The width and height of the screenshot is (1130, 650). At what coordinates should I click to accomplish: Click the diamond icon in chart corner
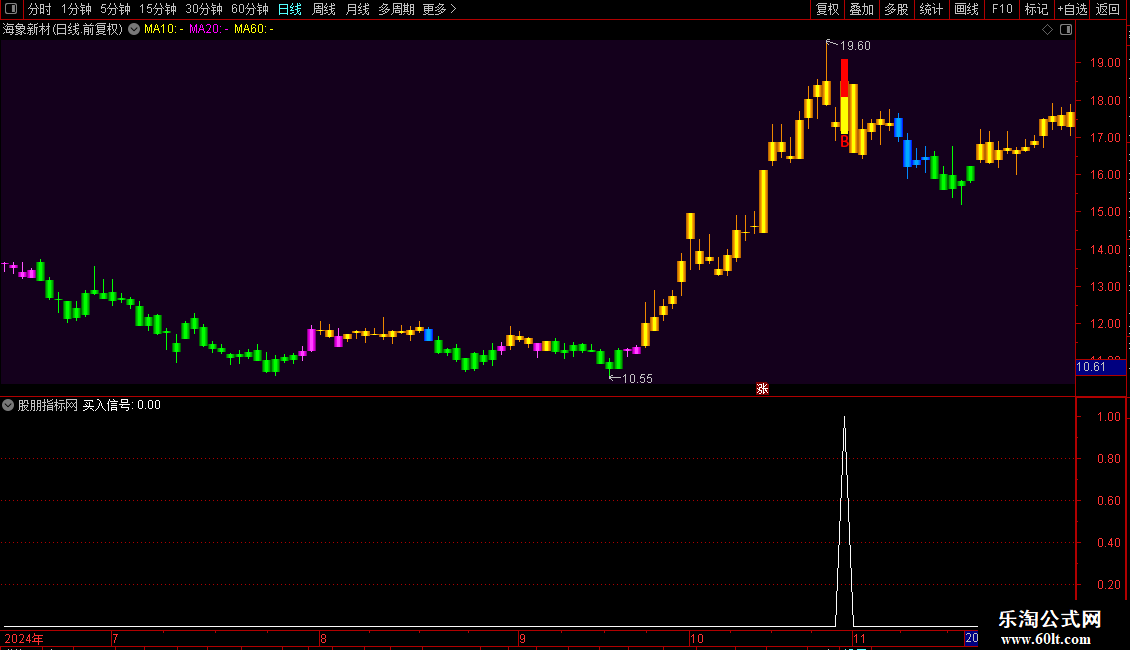(x=1048, y=30)
